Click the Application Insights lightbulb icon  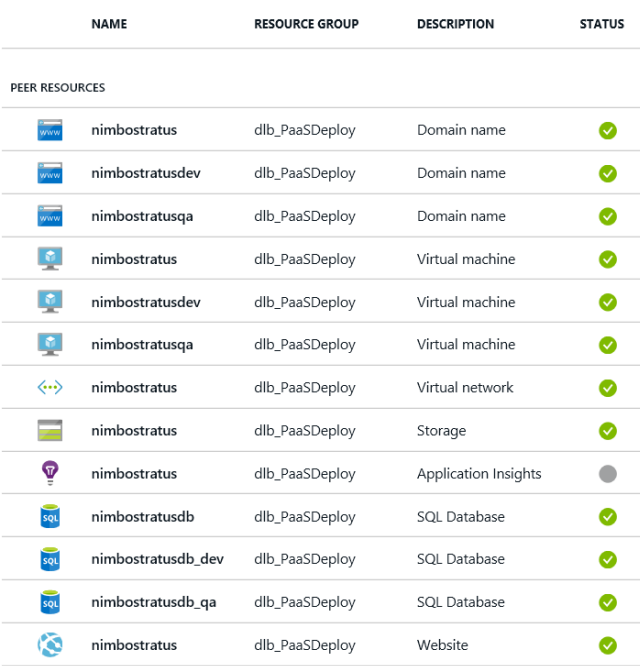(x=50, y=473)
